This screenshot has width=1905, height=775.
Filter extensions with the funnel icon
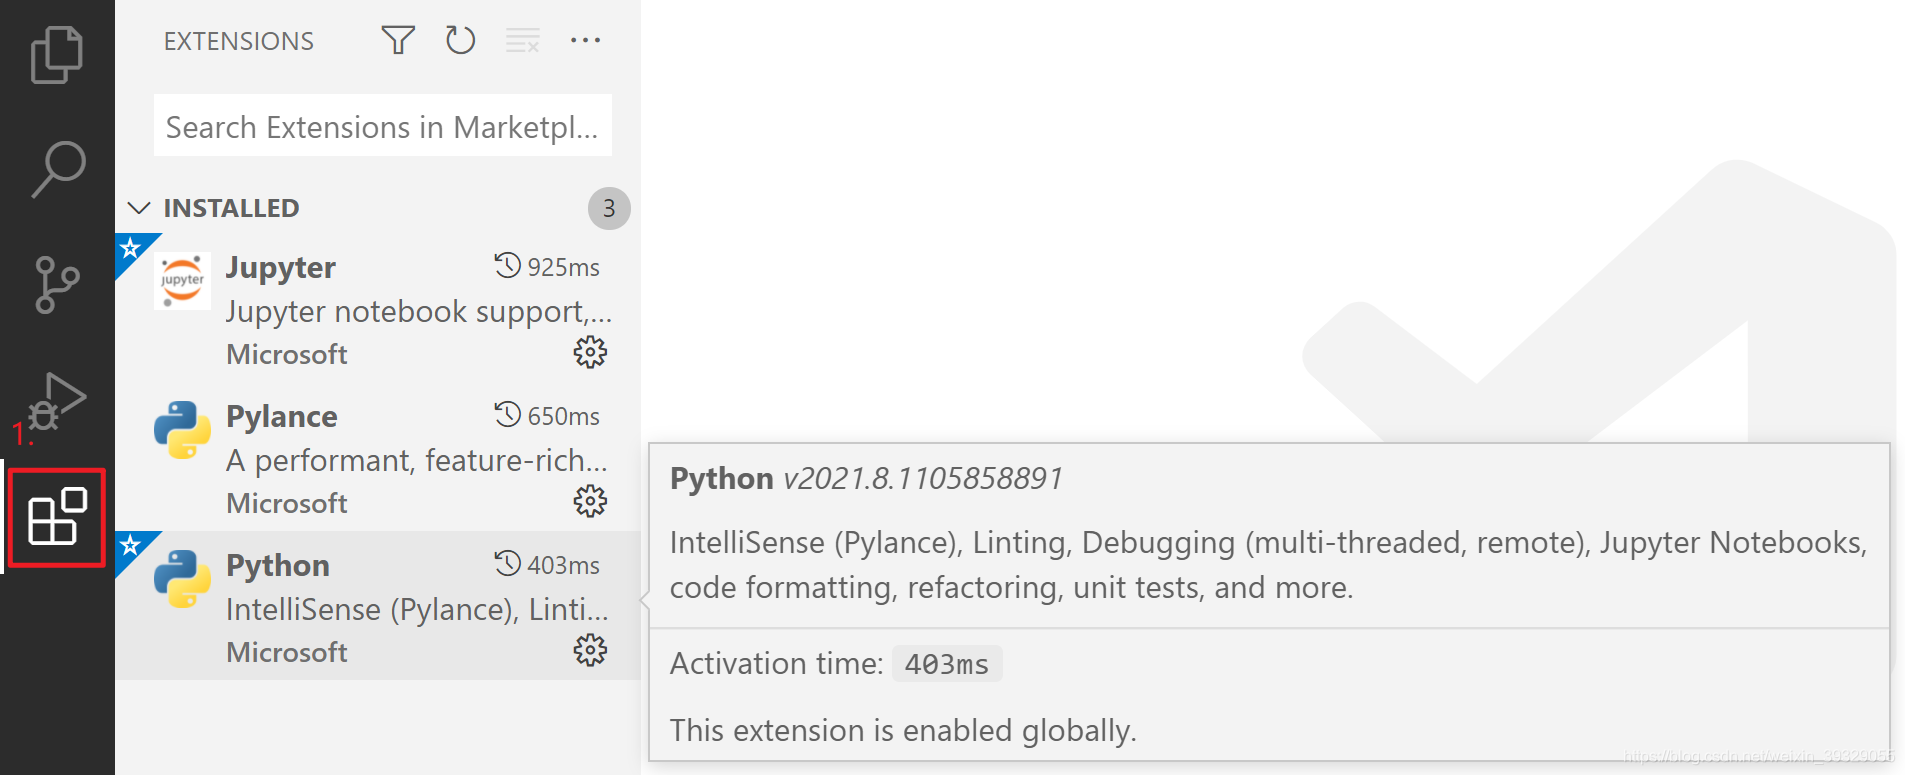pos(398,40)
